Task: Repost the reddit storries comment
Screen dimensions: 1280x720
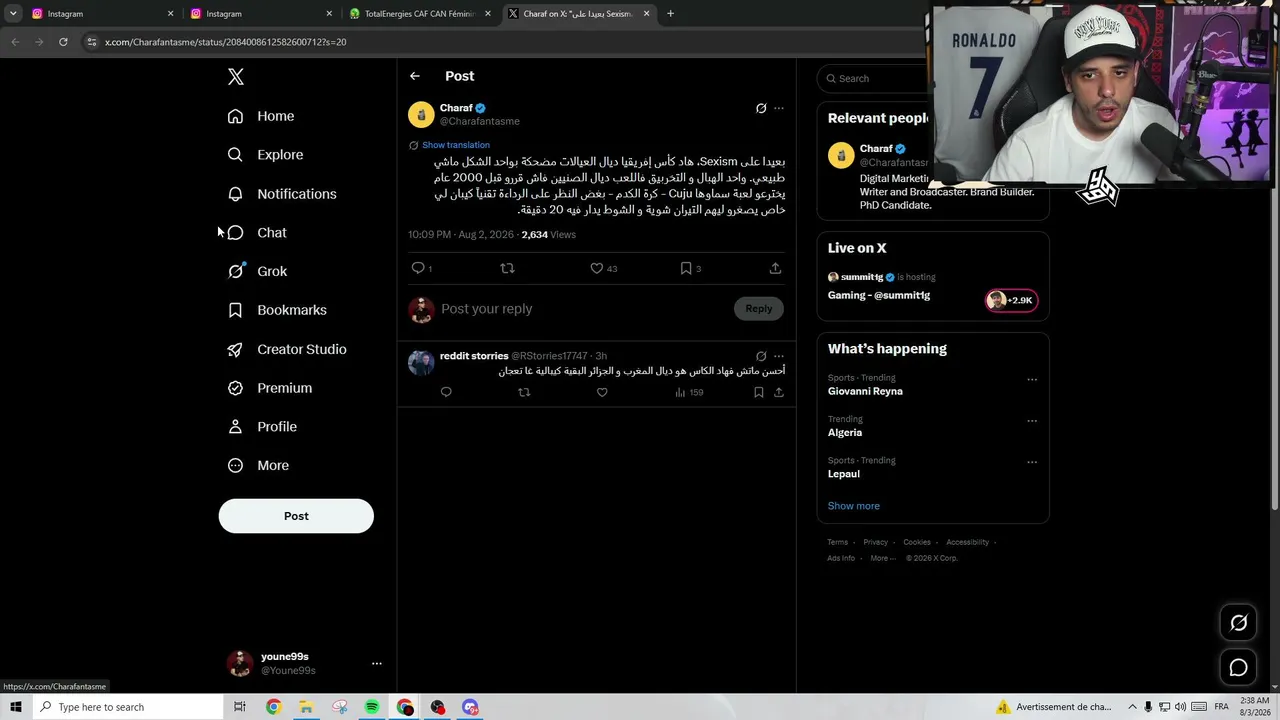Action: click(x=524, y=392)
